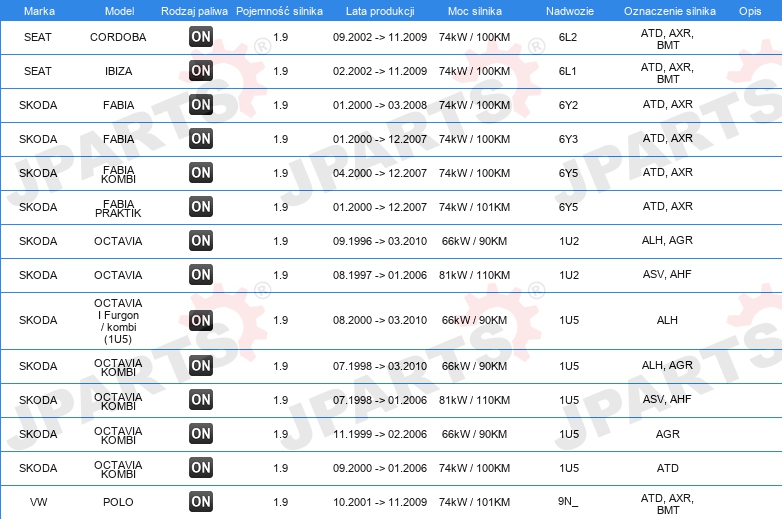Click production dates 09.1996 -> 03.2010
This screenshot has width=782, height=519.
(380, 241)
